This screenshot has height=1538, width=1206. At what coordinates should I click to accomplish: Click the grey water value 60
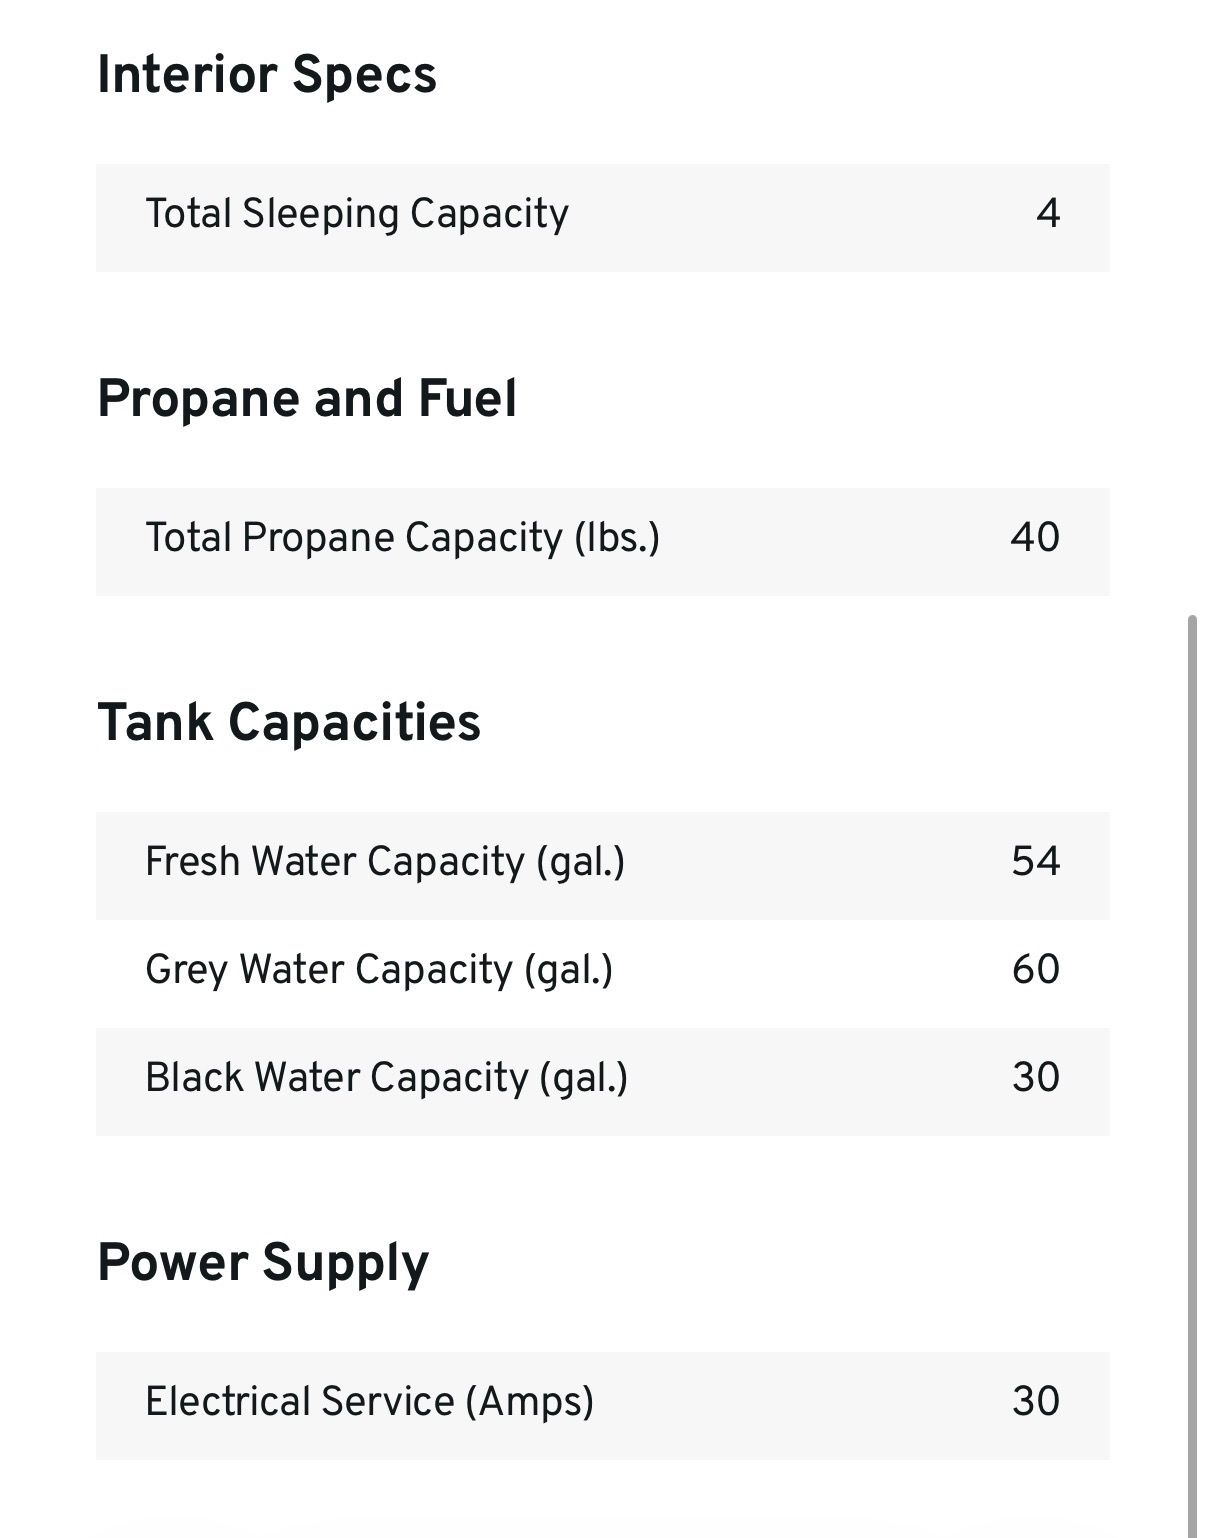point(1035,969)
